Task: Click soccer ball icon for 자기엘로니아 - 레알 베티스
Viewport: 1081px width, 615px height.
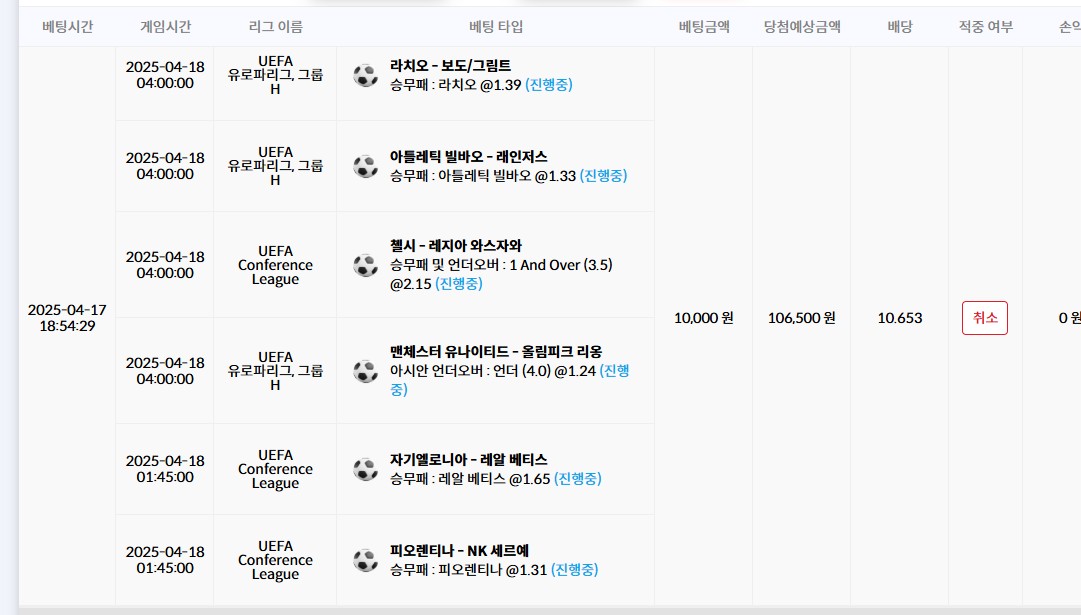Action: (x=365, y=469)
